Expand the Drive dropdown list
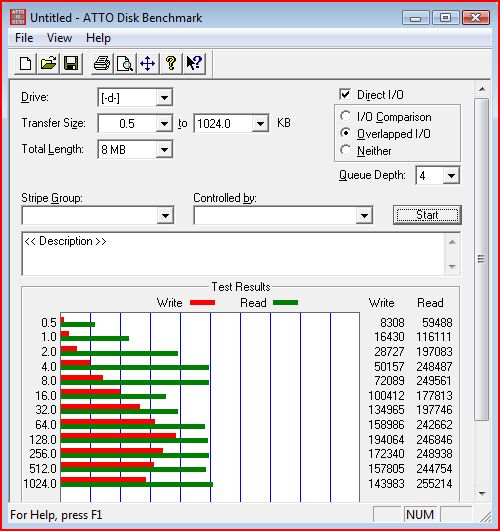The width and height of the screenshot is (500, 531). [164, 98]
